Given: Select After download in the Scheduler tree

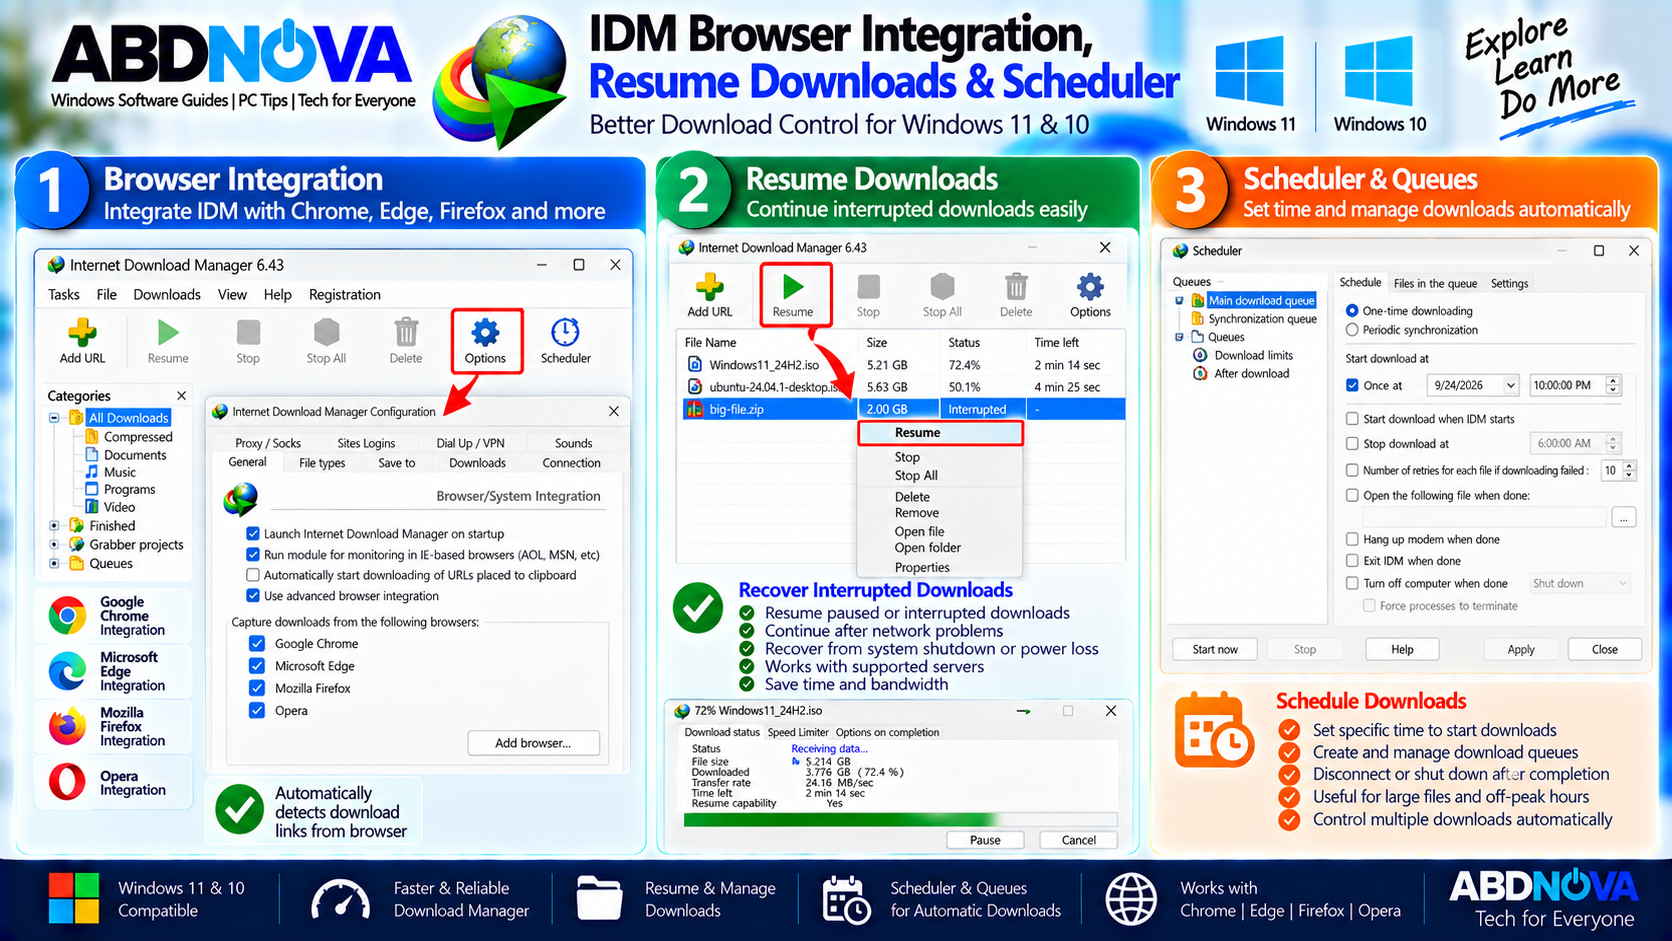Looking at the screenshot, I should pyautogui.click(x=1241, y=374).
